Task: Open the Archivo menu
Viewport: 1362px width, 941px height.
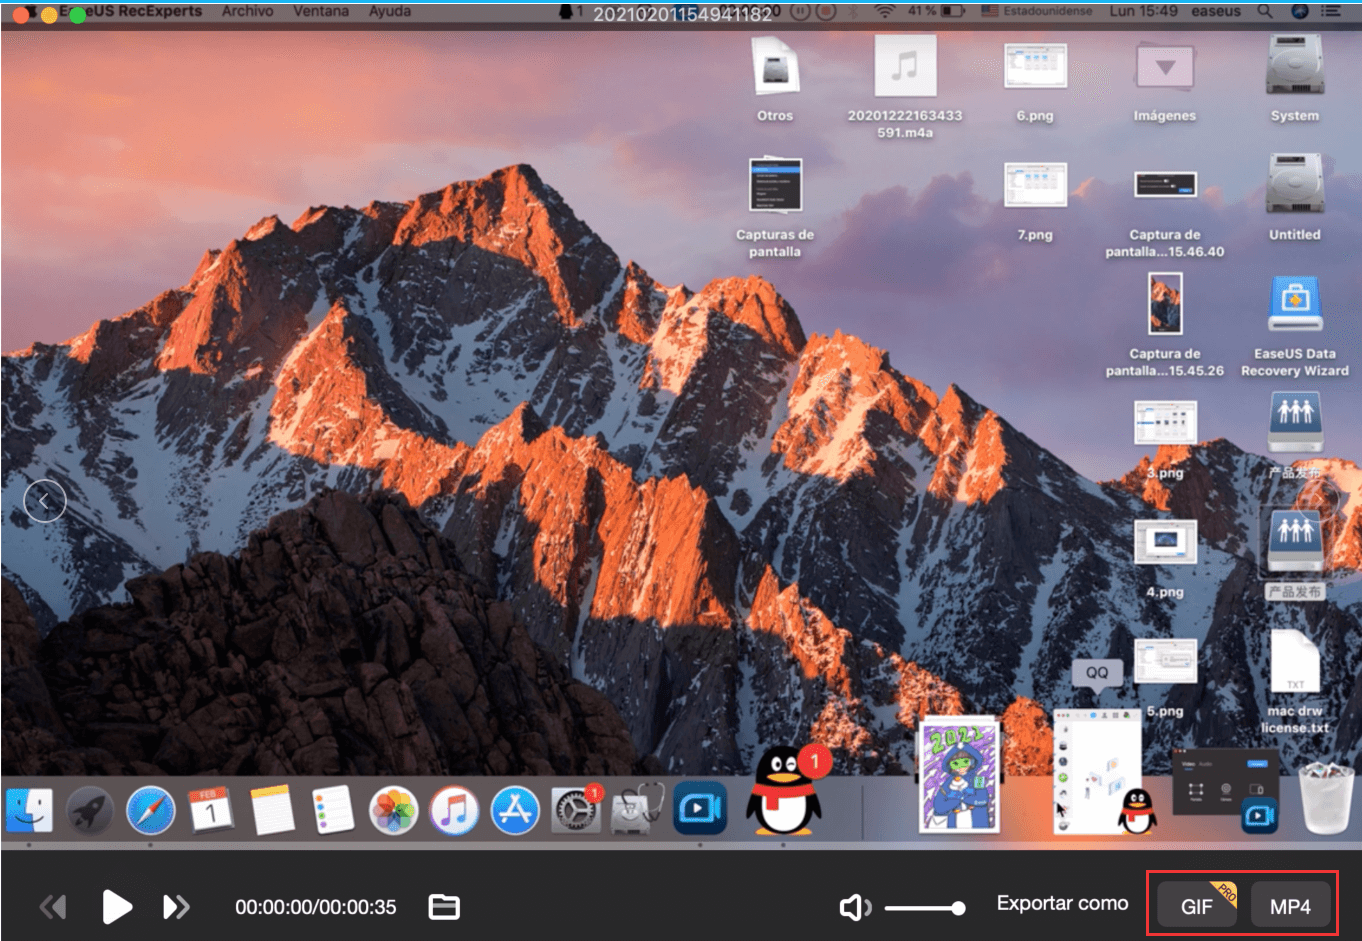Action: [247, 11]
